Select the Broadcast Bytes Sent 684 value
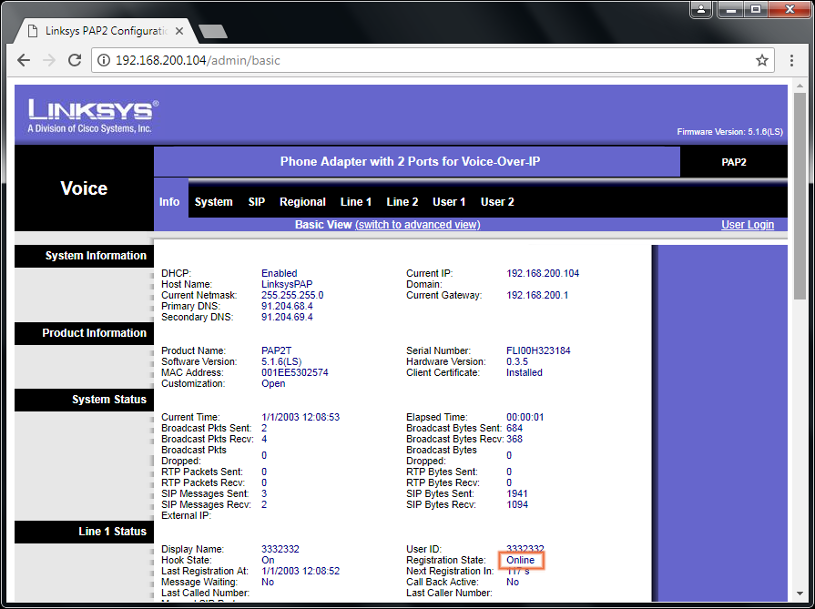 click(514, 428)
